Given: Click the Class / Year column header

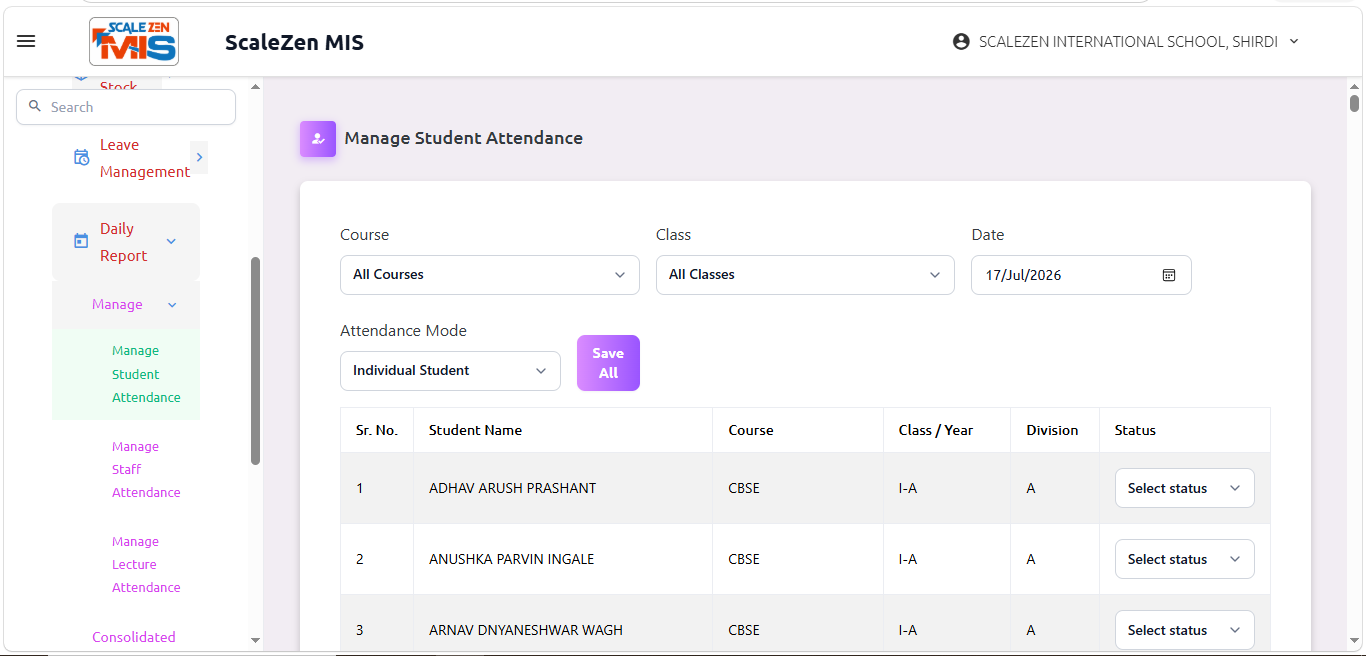Looking at the screenshot, I should click(936, 430).
